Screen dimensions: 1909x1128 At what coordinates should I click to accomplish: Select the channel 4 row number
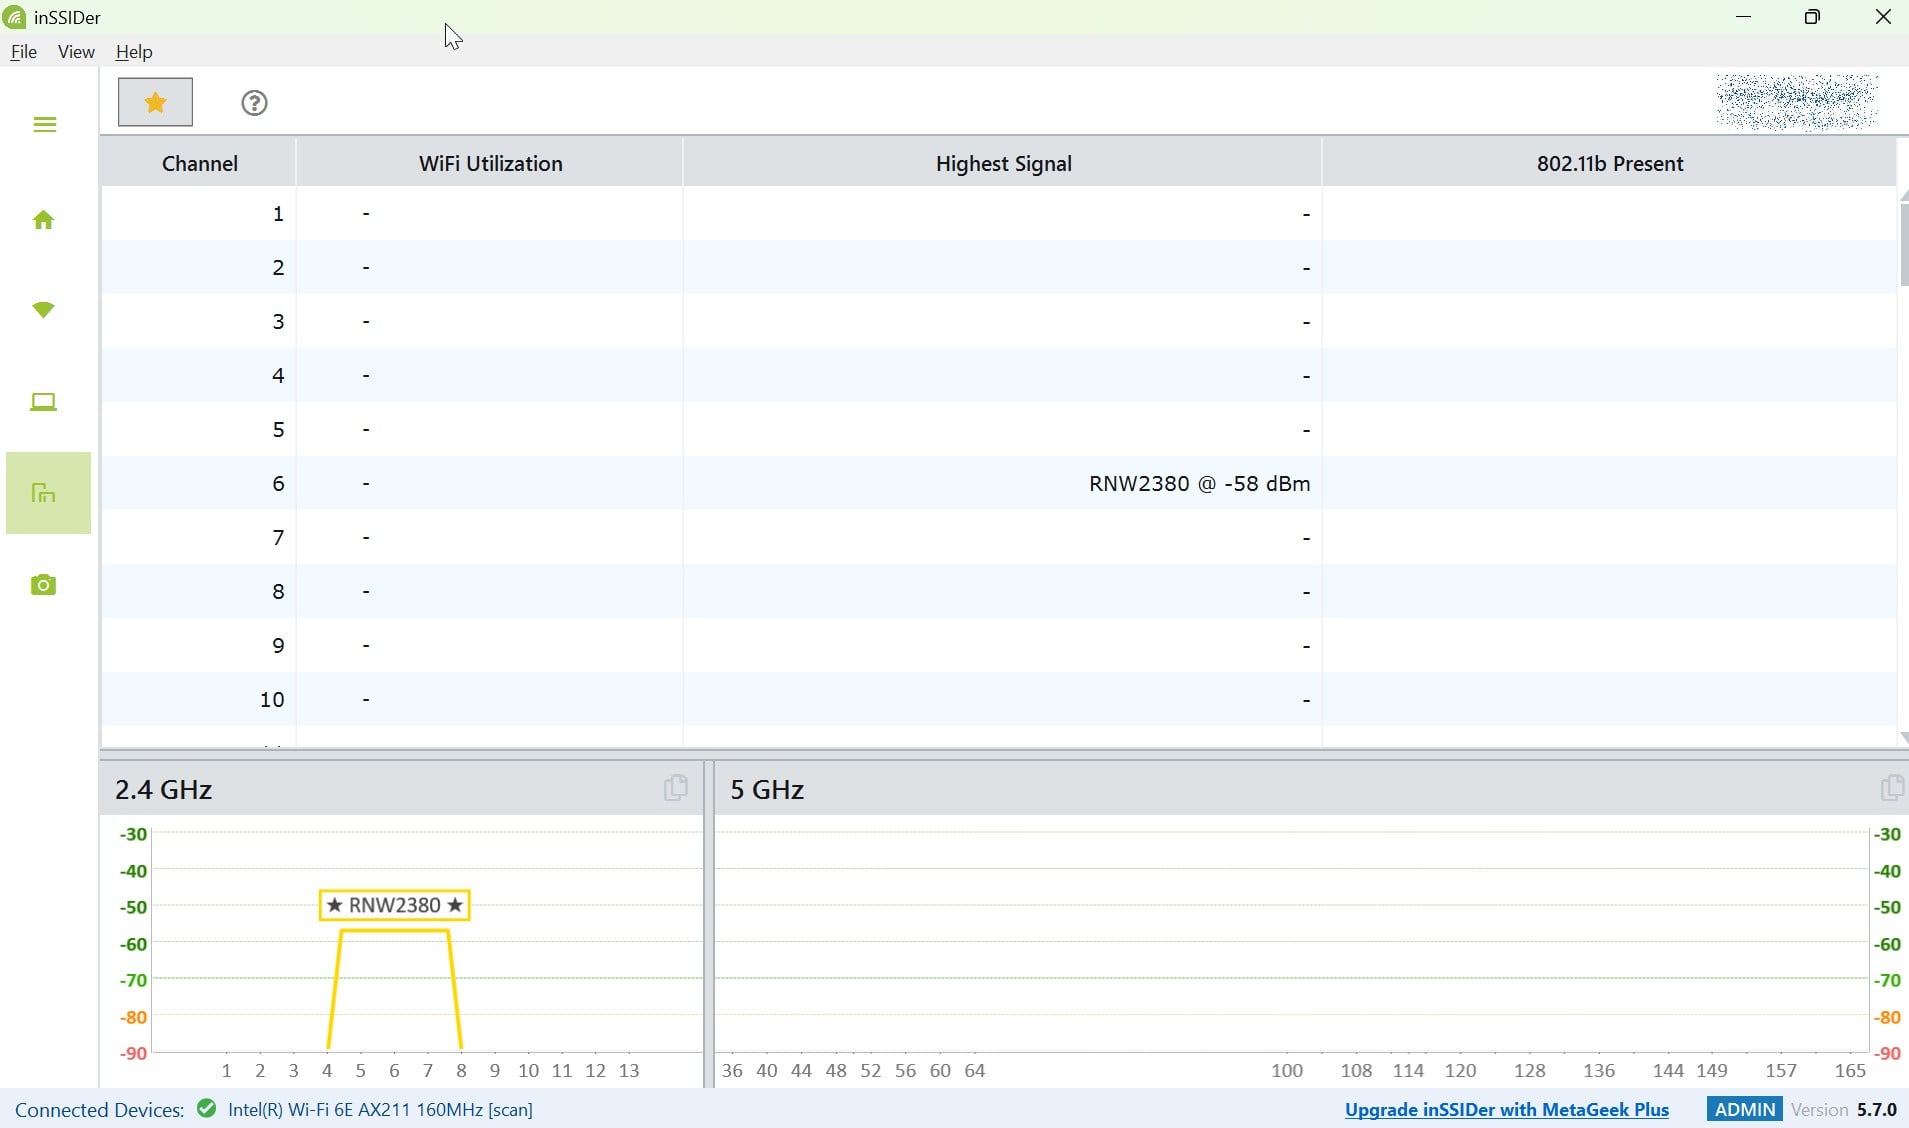point(278,375)
